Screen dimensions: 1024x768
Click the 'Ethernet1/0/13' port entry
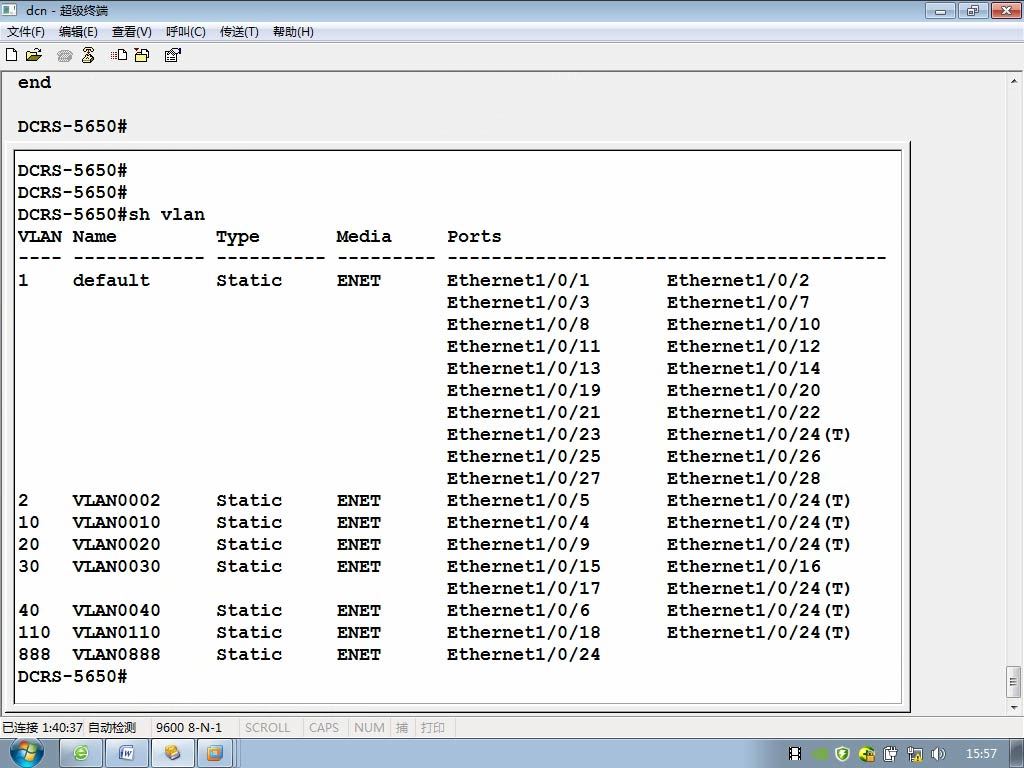click(523, 368)
